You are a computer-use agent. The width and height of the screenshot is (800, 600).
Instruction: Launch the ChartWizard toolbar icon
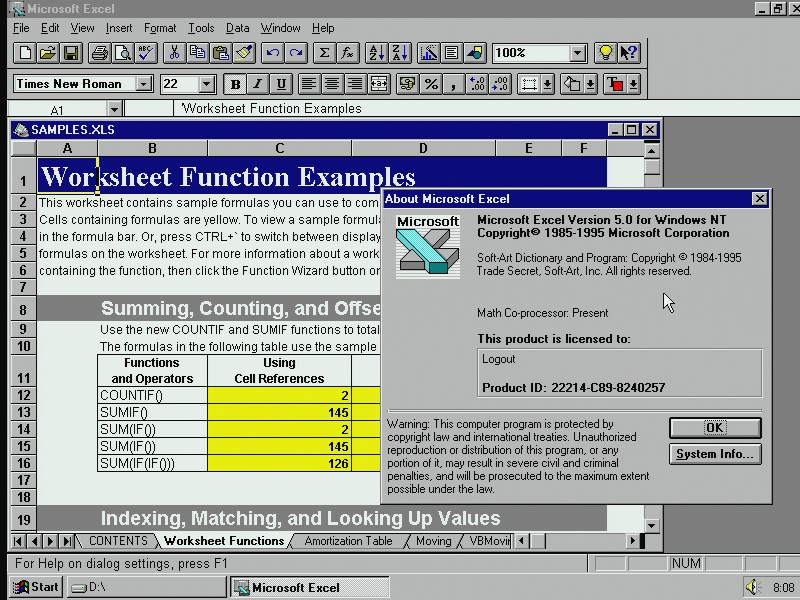pos(428,53)
